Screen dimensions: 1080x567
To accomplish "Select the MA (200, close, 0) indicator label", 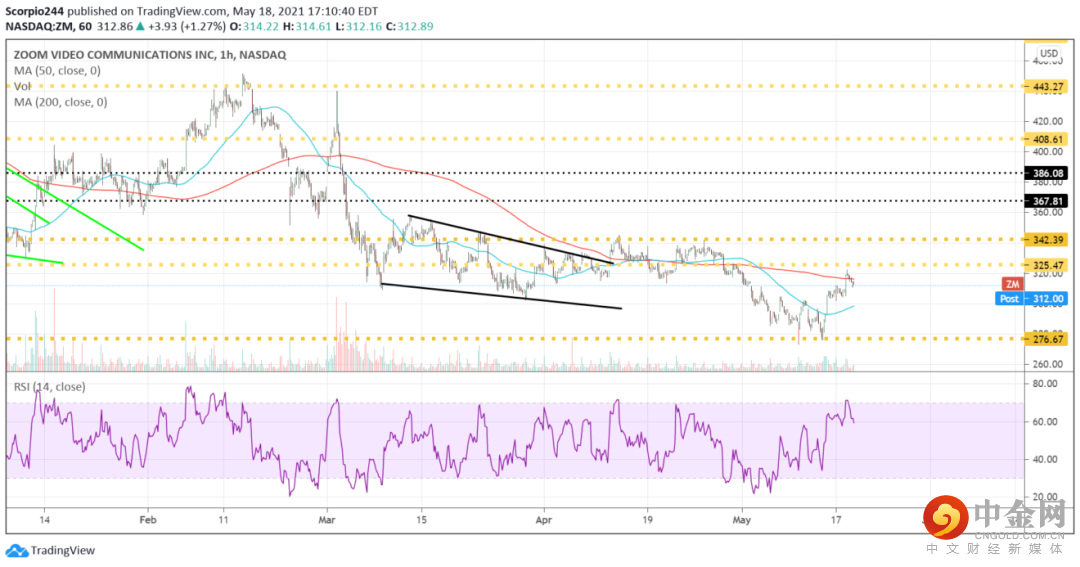I will pyautogui.click(x=61, y=102).
